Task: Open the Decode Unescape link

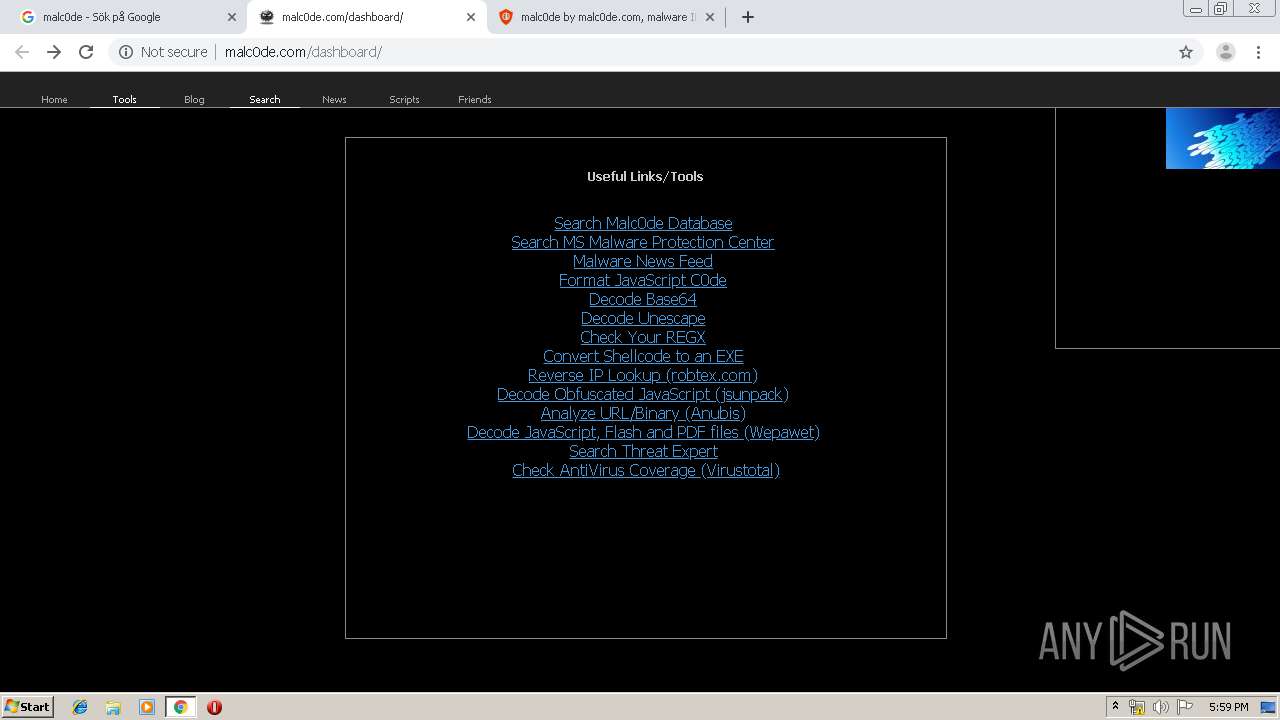Action: pyautogui.click(x=643, y=318)
